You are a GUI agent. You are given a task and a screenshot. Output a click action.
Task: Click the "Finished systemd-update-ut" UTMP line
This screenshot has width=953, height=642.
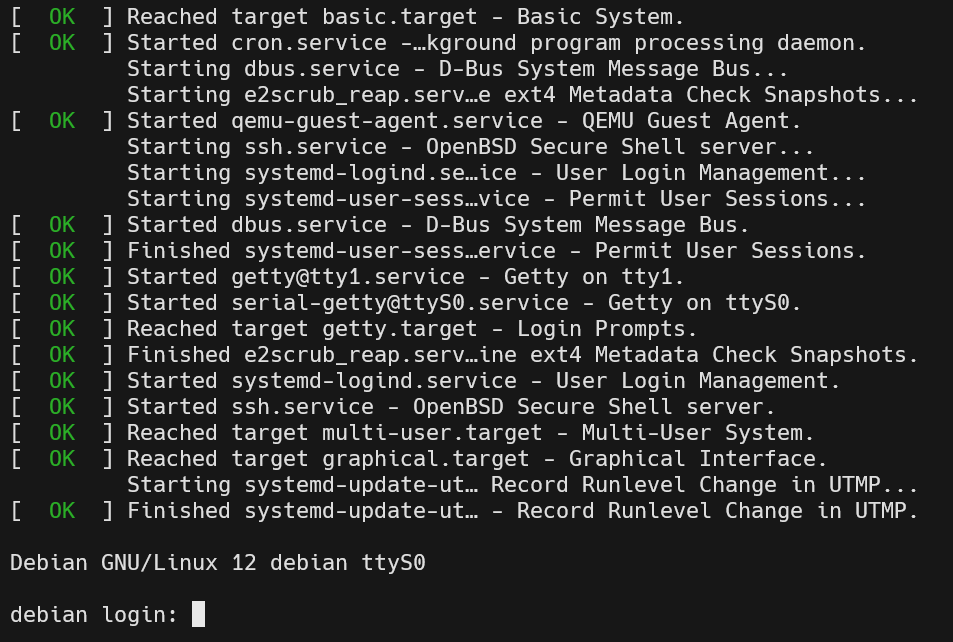[522, 511]
